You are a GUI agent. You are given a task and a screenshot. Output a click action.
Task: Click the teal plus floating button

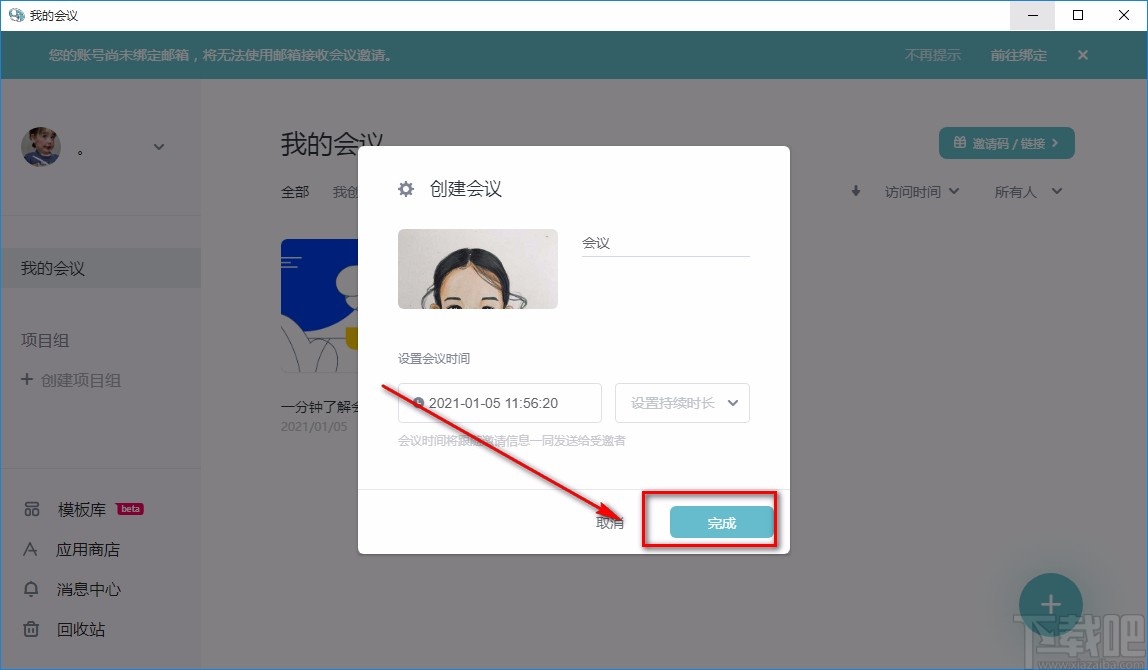coord(1050,604)
